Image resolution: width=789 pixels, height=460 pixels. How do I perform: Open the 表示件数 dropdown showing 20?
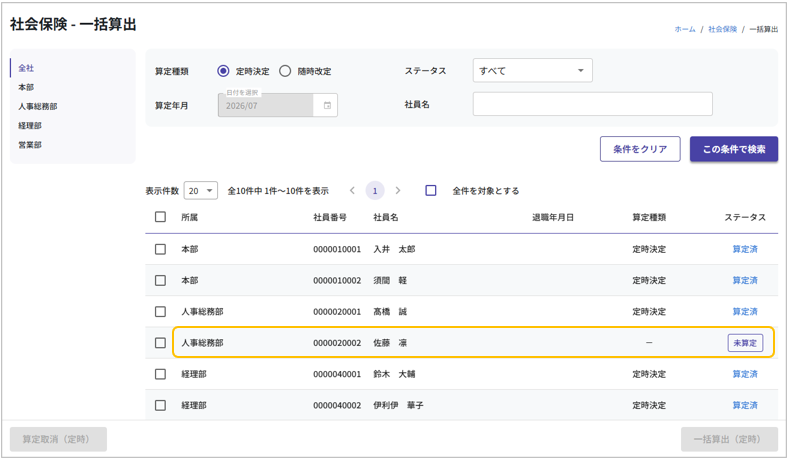201,191
